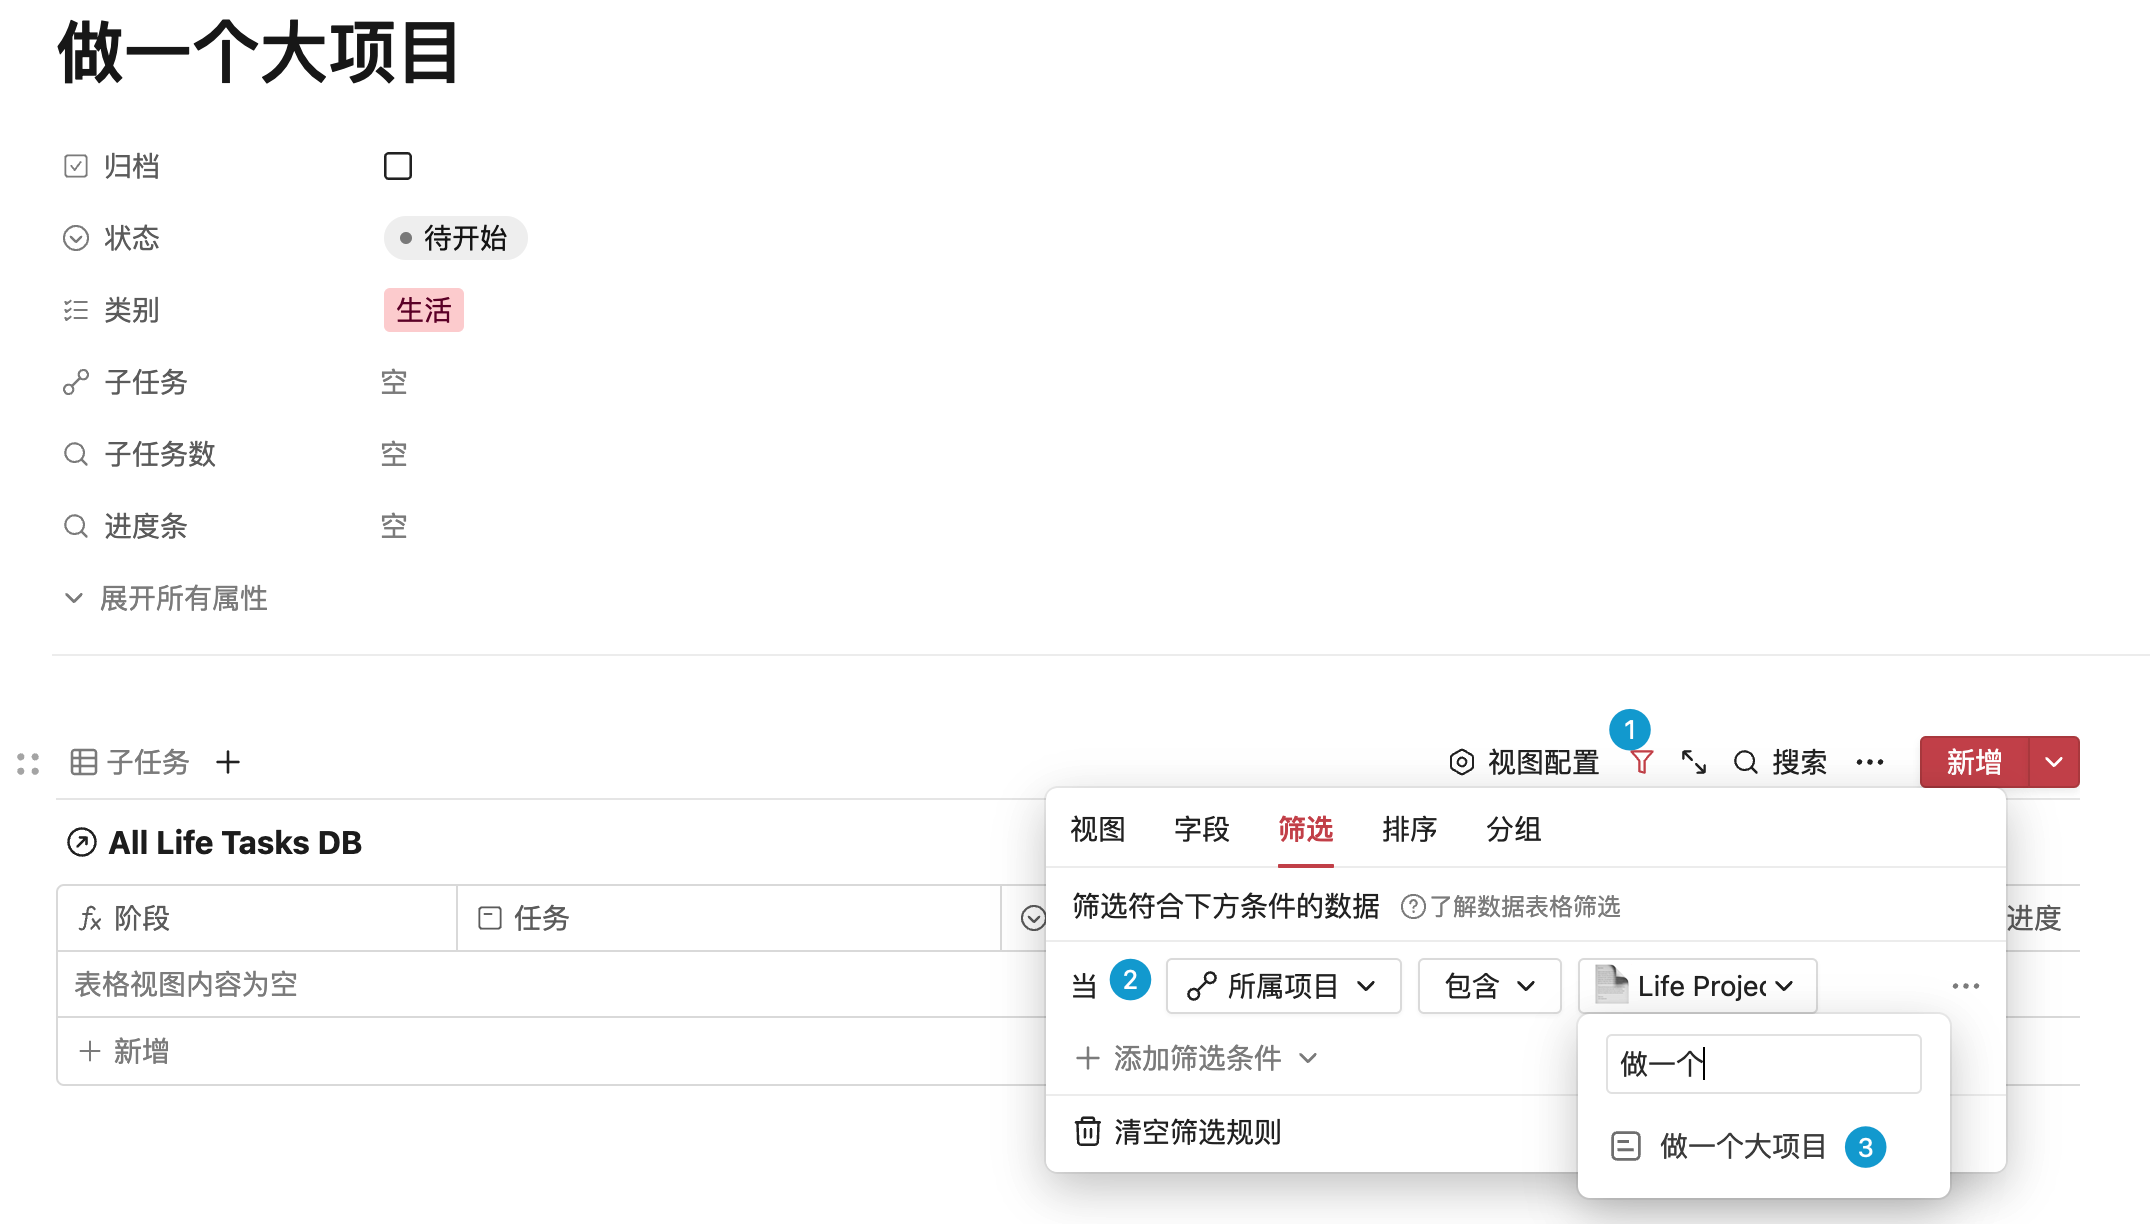Click 添加筛选条件 to add condition

coord(1196,1058)
